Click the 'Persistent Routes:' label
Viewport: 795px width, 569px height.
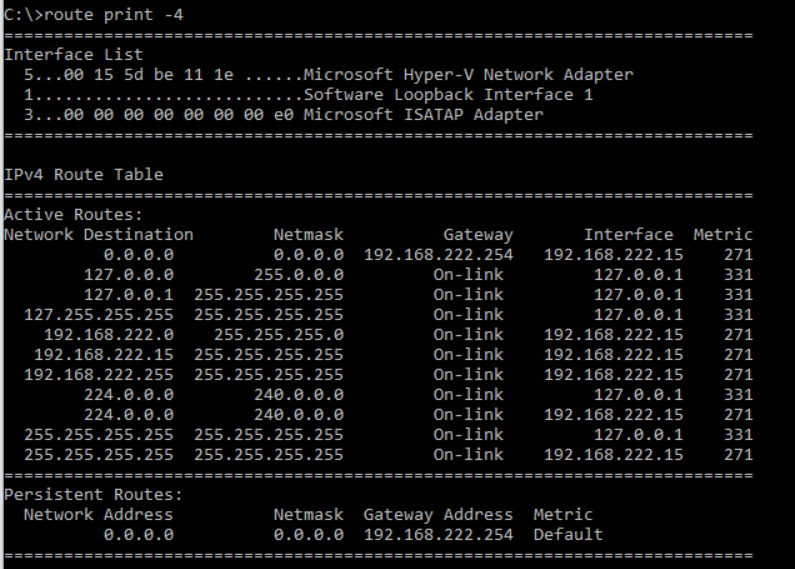[x=93, y=494]
